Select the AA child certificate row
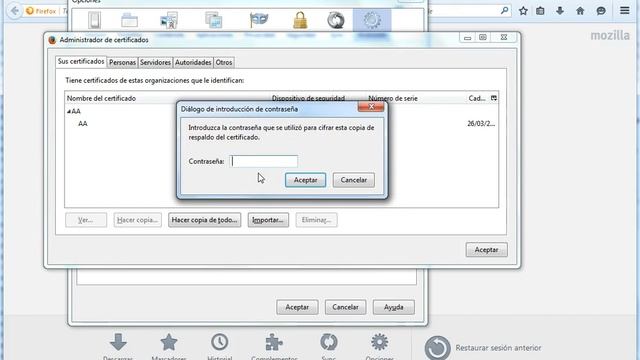Screen dimensions: 640x360 (281, 124)
